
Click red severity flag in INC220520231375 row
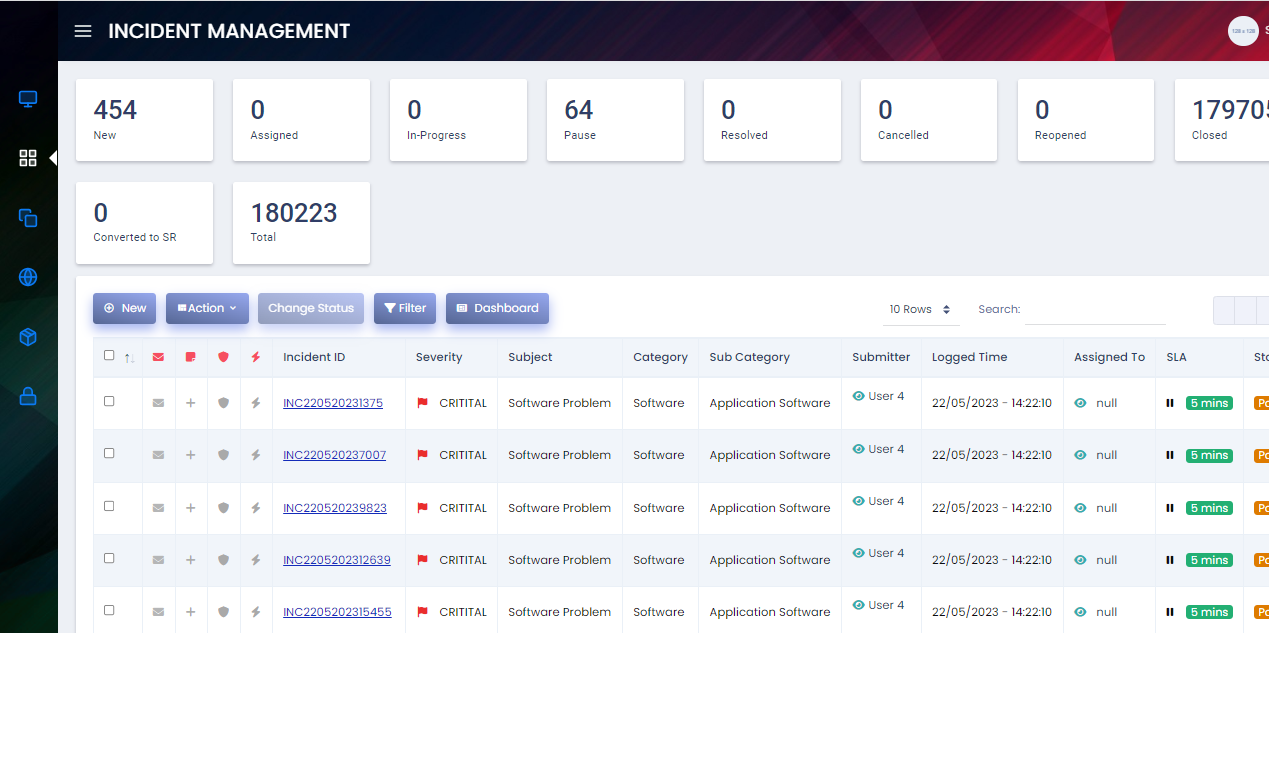[422, 403]
